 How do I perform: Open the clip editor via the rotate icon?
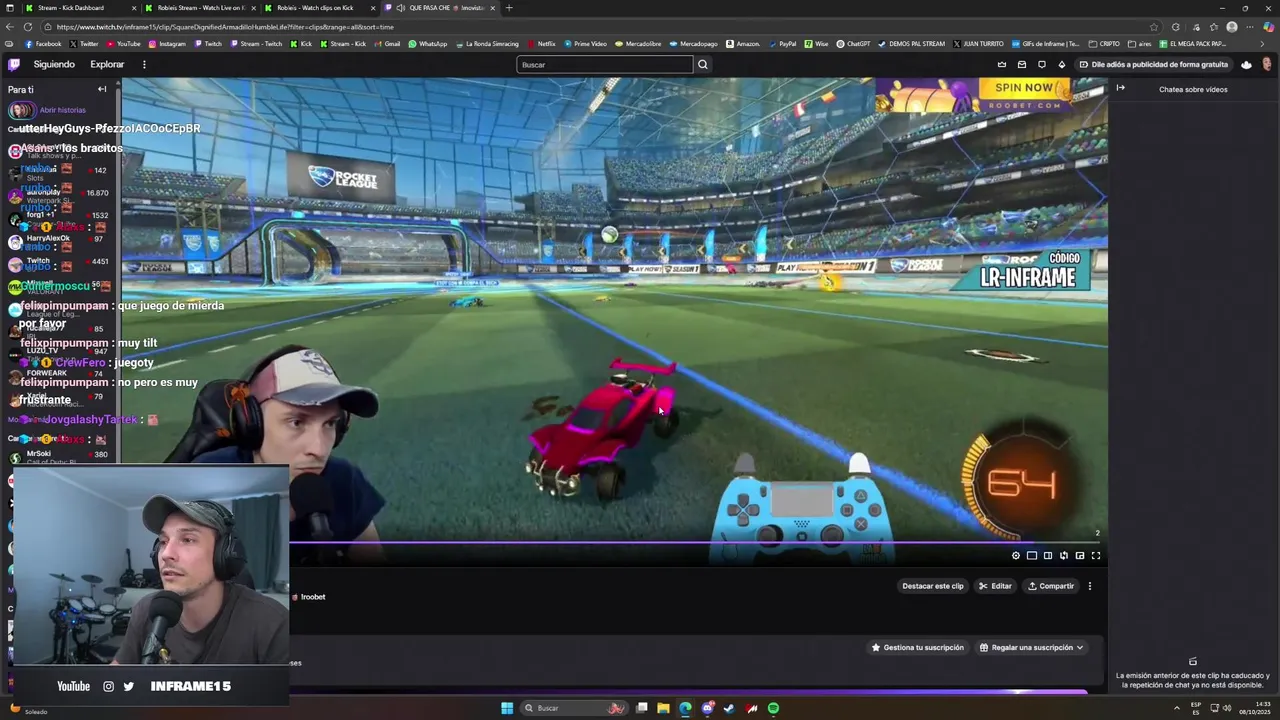coord(1064,556)
